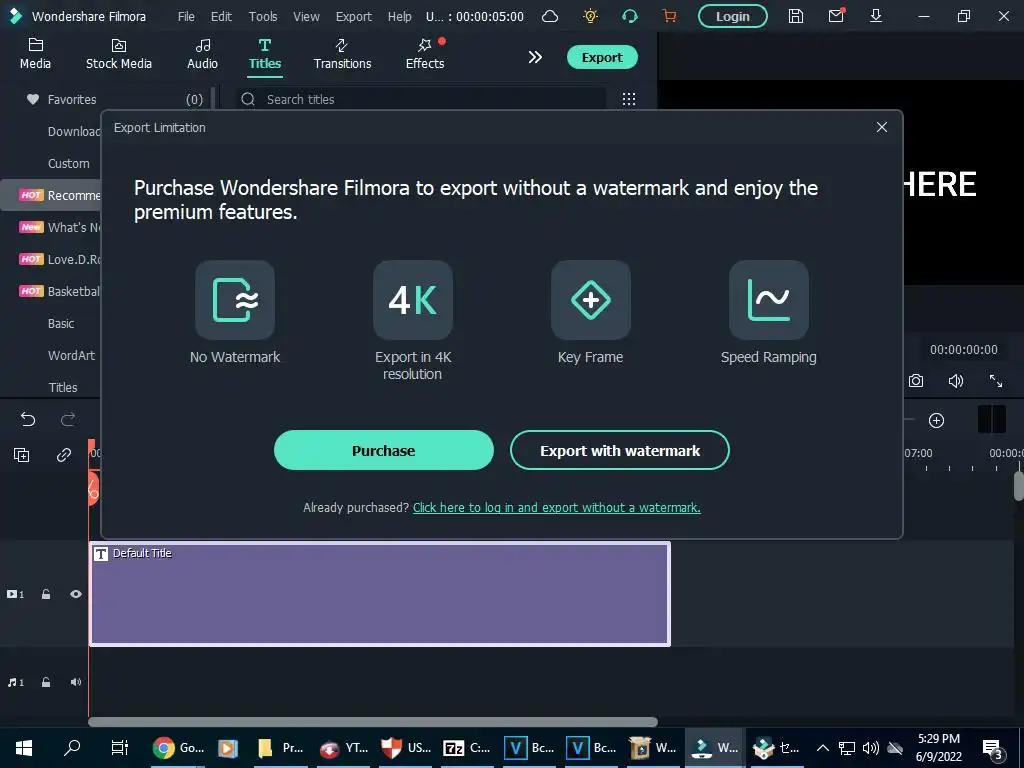Click the lightbulb tips icon
This screenshot has height=768, width=1024.
coord(590,16)
